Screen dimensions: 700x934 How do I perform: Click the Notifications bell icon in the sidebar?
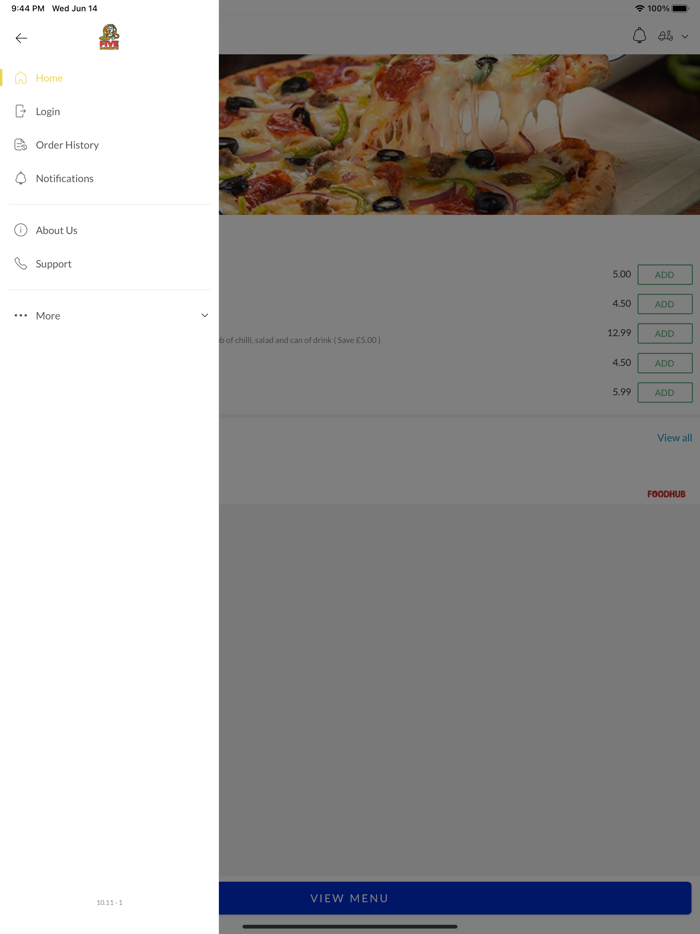click(21, 178)
